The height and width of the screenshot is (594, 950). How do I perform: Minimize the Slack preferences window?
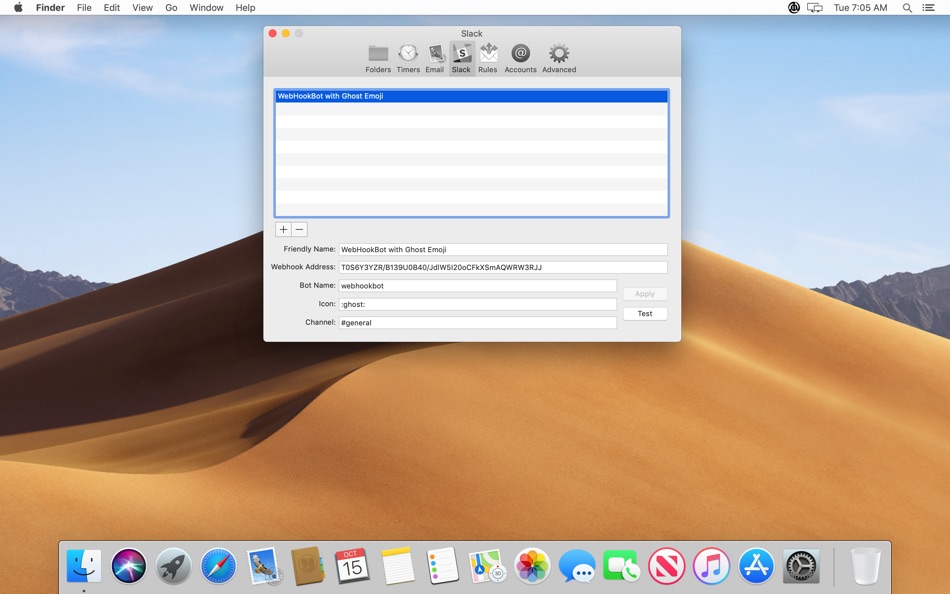tap(285, 33)
